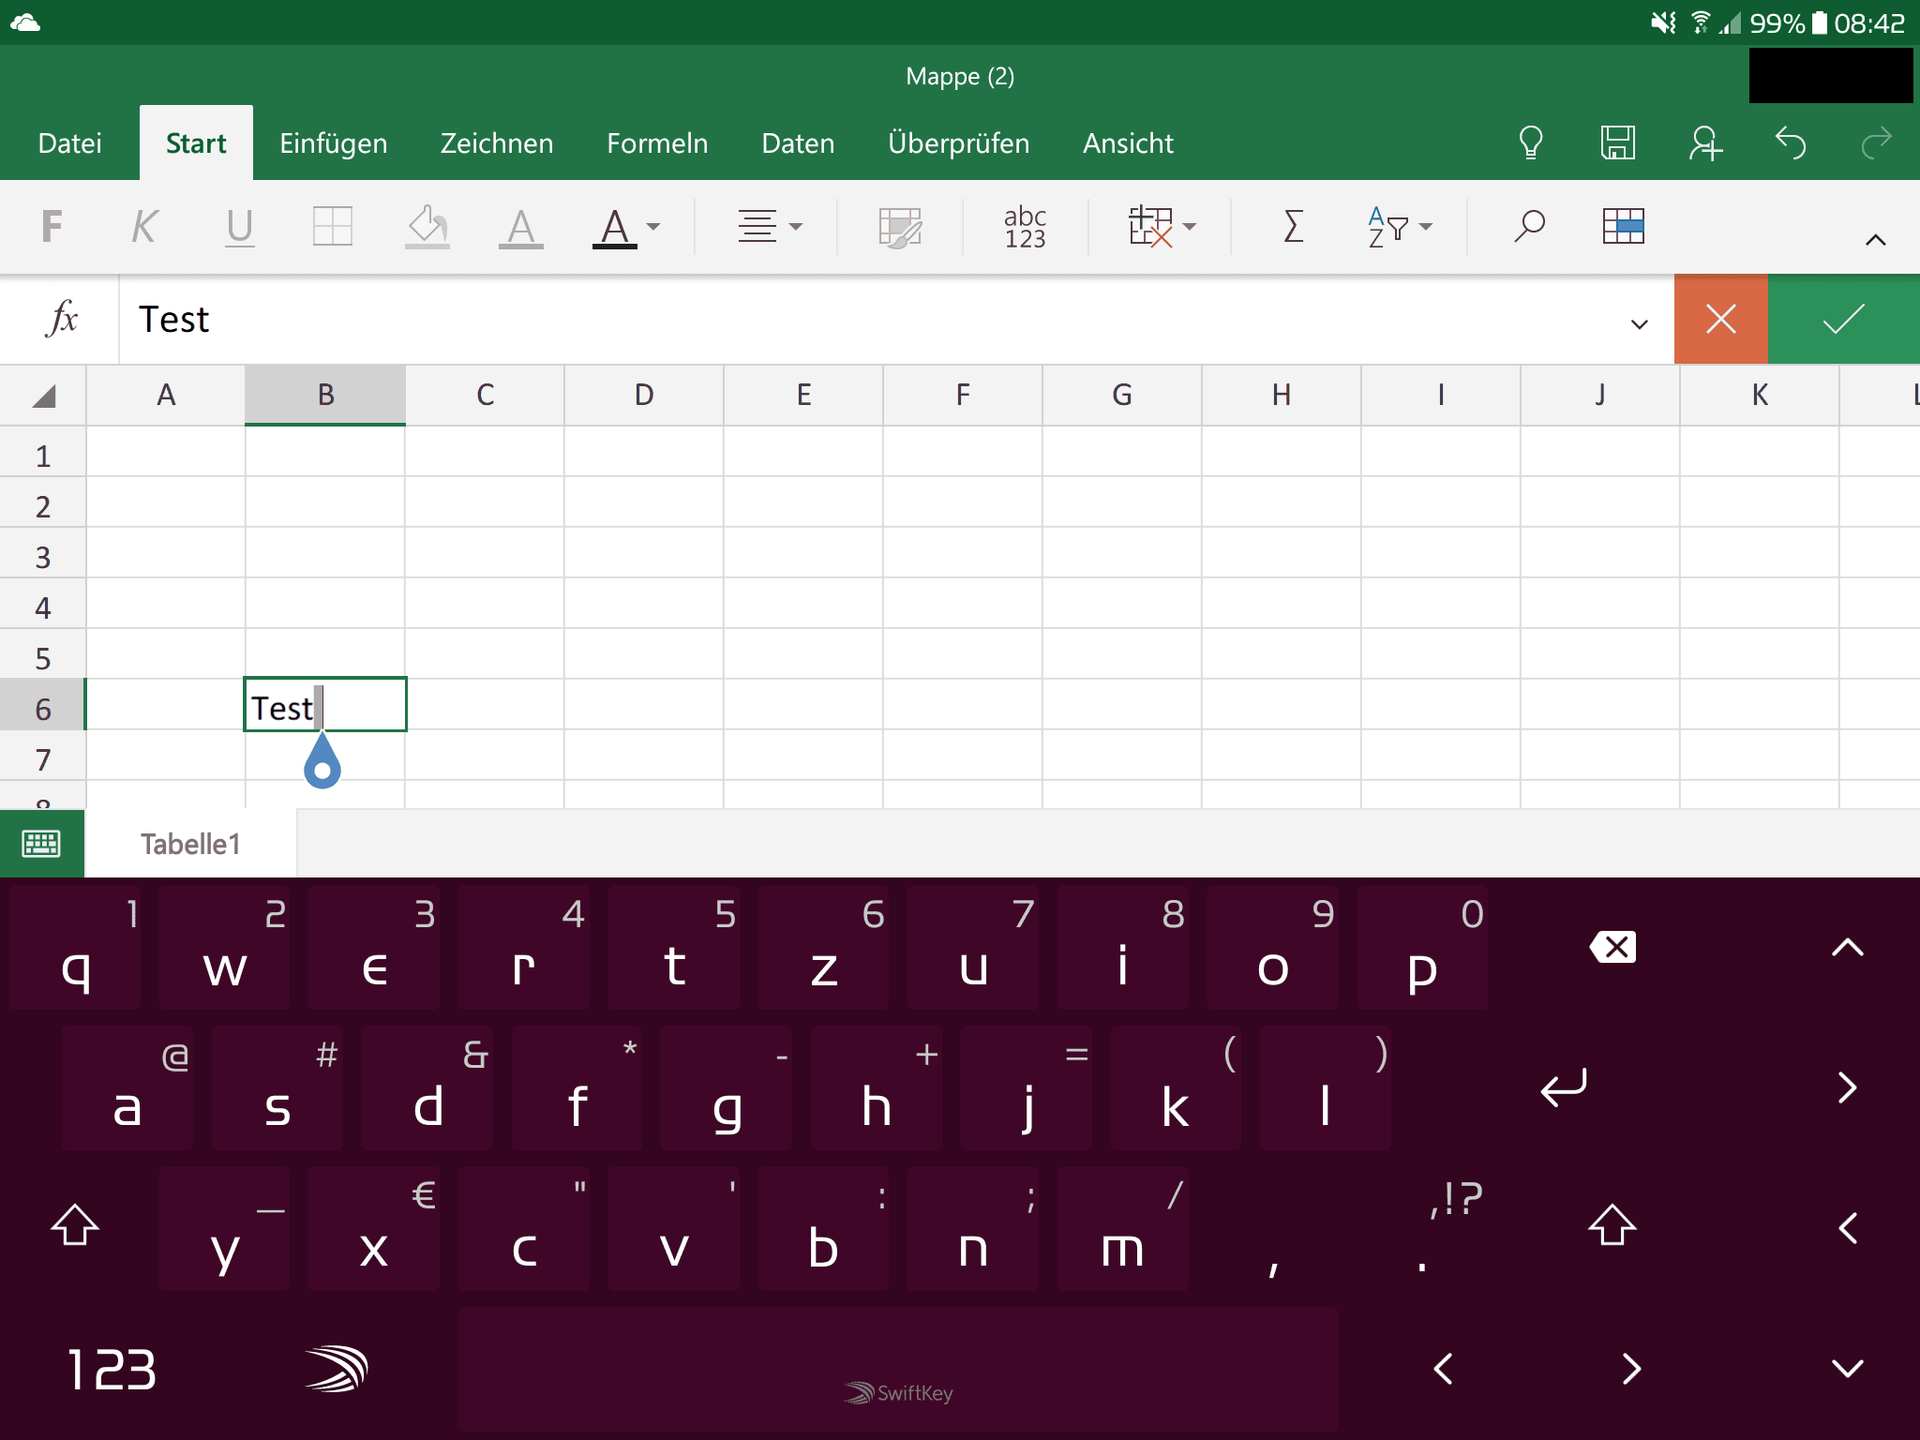Open the Tabelle1 sheet tab
Screen dimensions: 1920x1440
coord(190,844)
